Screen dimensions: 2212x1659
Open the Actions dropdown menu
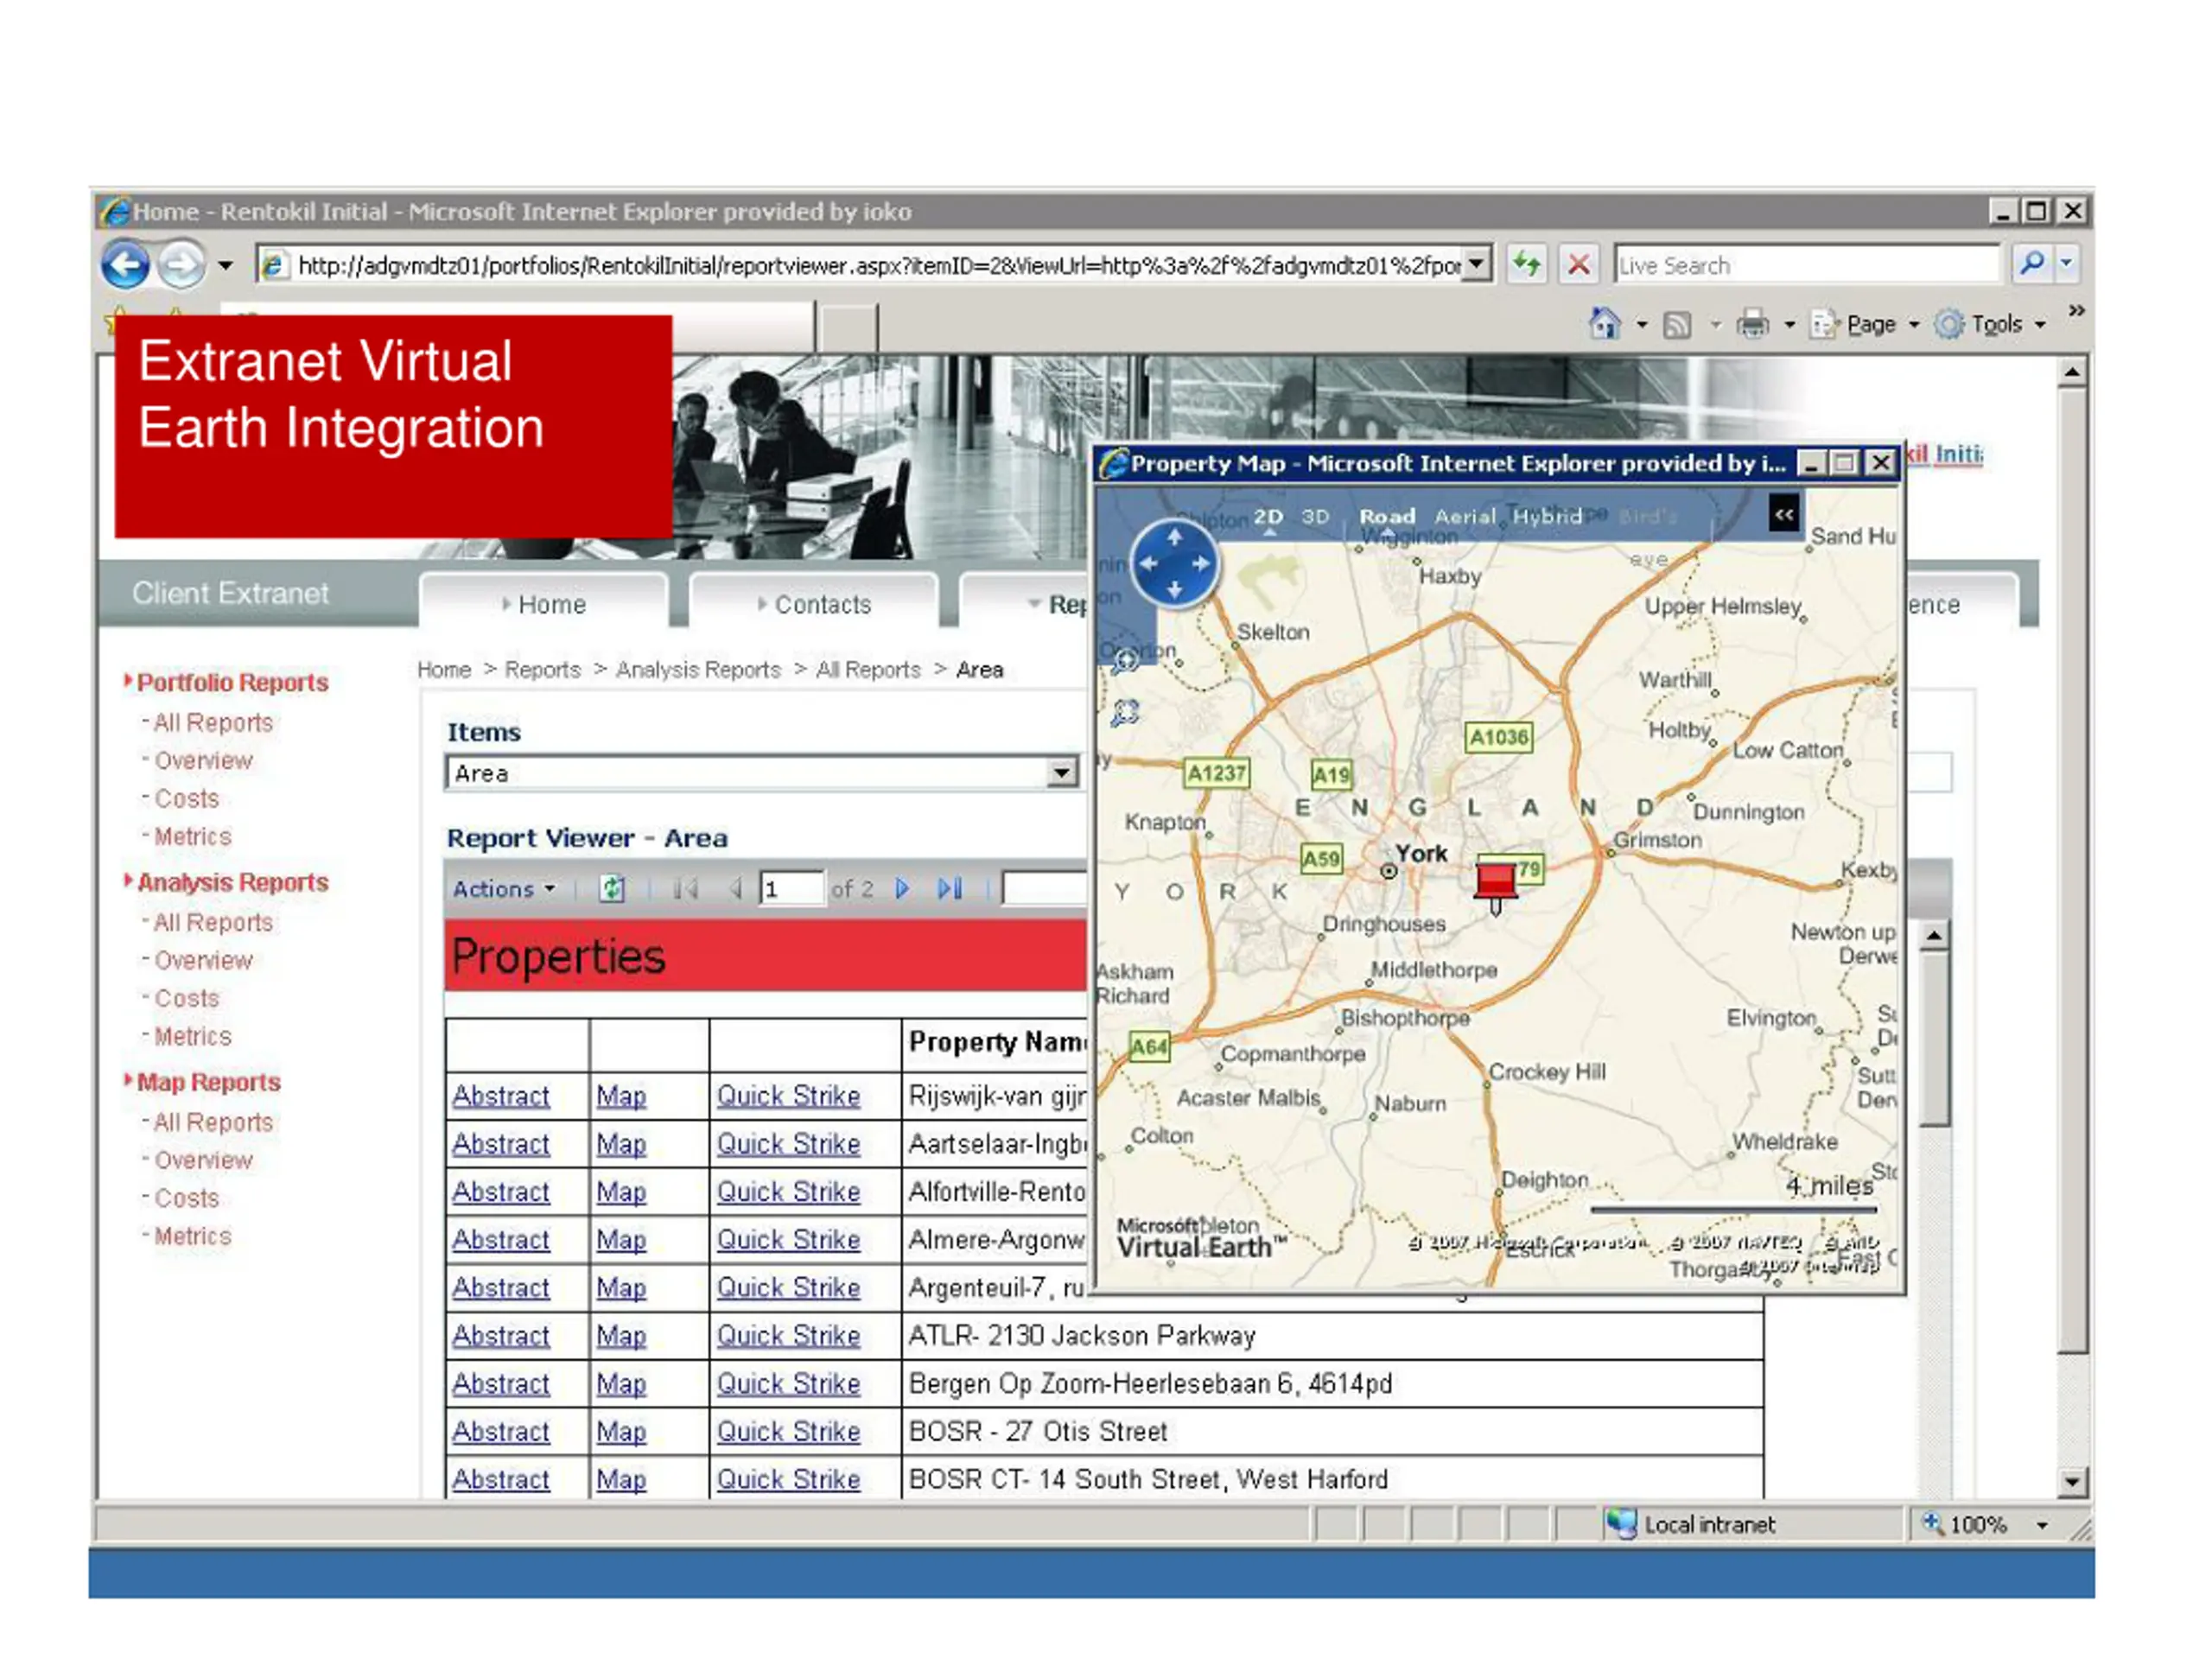pyautogui.click(x=503, y=888)
